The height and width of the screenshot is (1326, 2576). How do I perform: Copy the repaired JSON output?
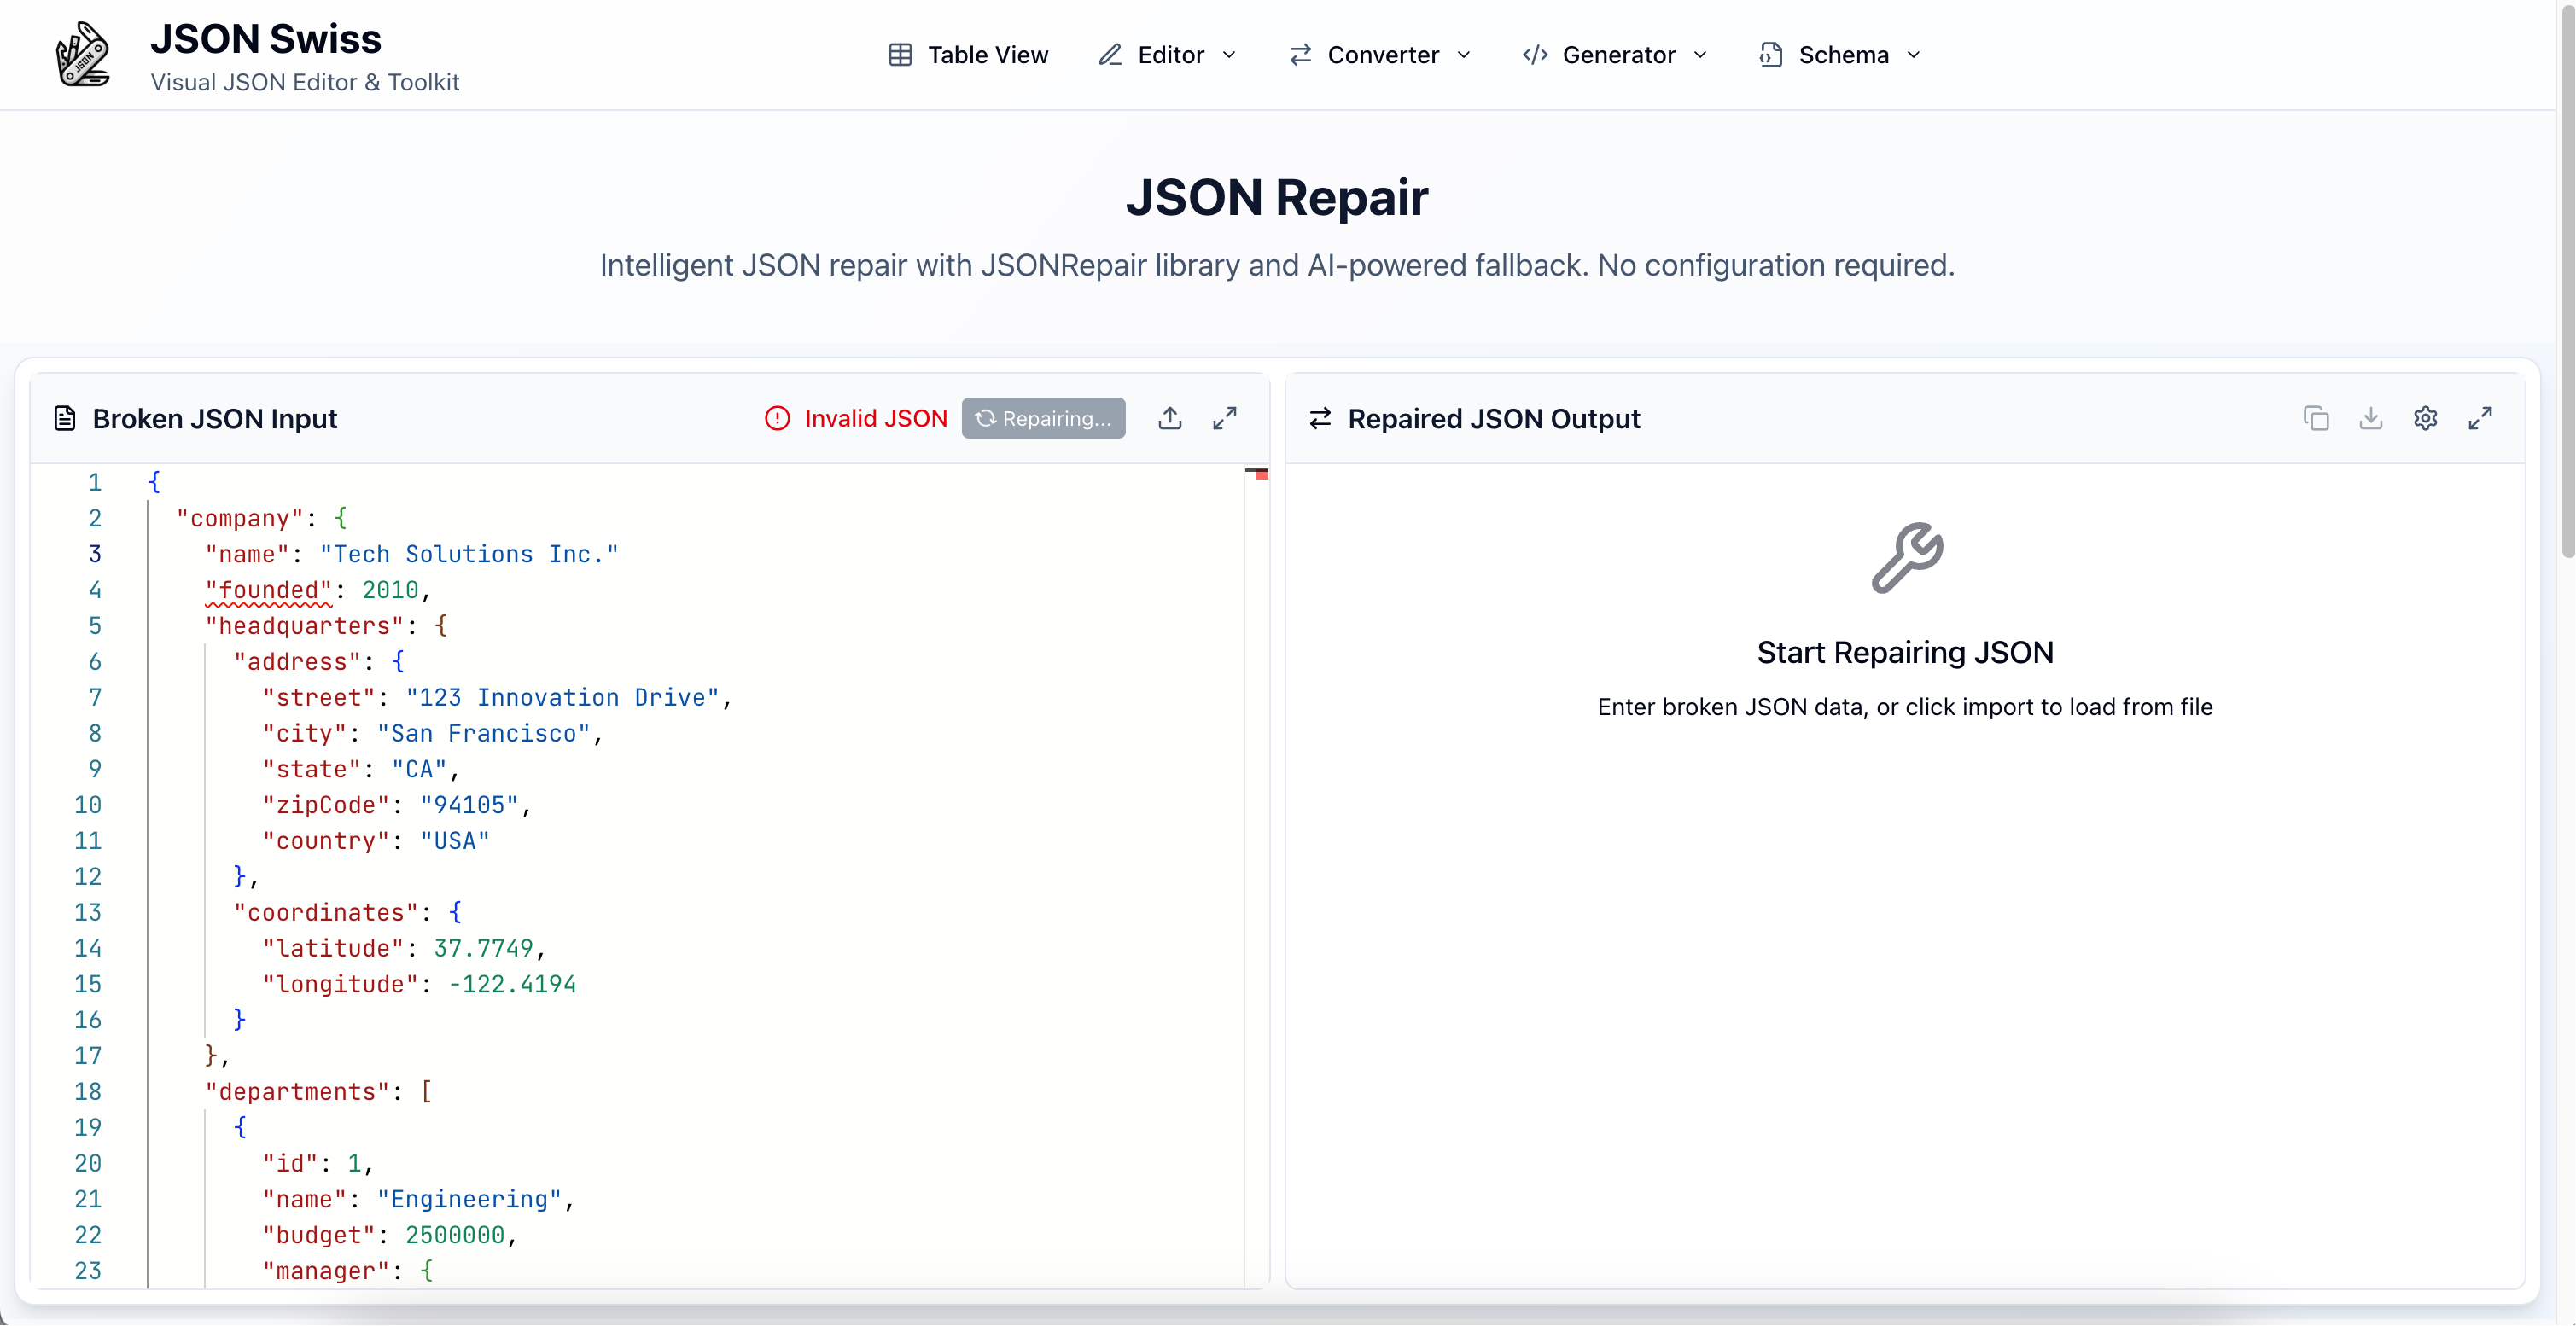[2316, 418]
